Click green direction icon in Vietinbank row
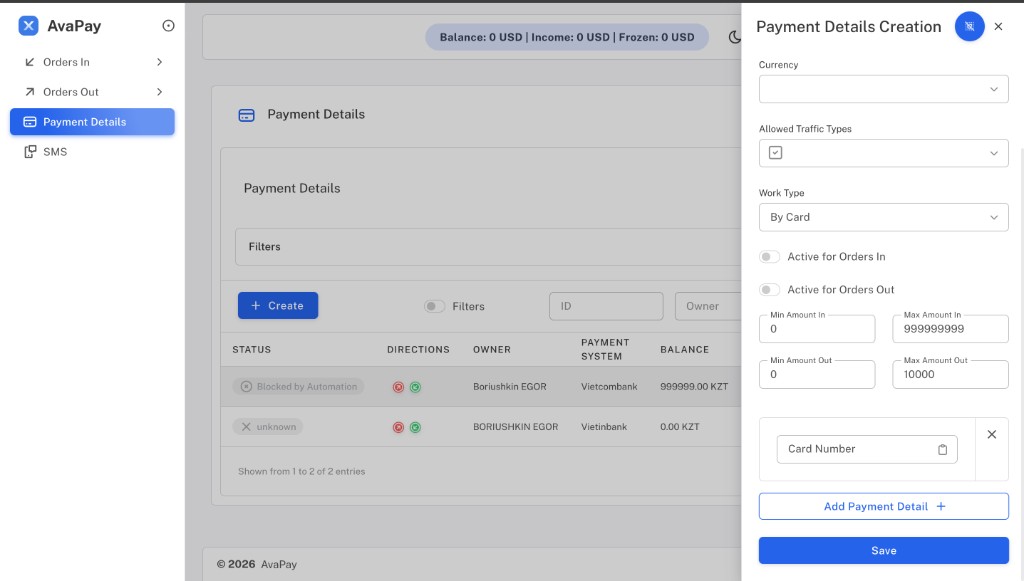This screenshot has height=581, width=1024. click(415, 428)
